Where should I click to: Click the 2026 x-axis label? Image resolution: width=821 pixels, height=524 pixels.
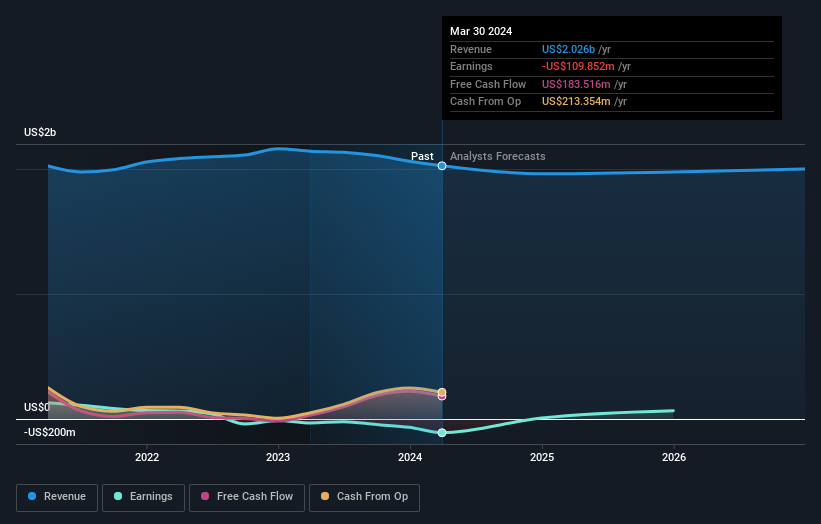tap(674, 458)
